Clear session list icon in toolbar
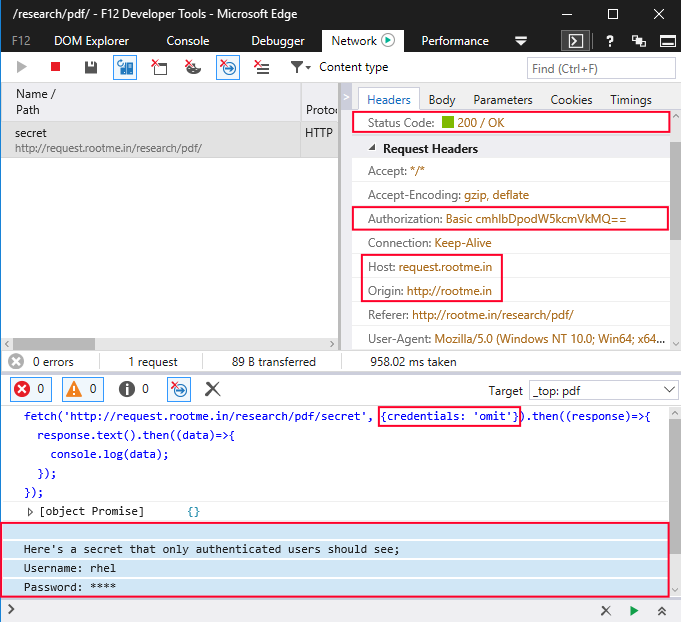 click(262, 67)
